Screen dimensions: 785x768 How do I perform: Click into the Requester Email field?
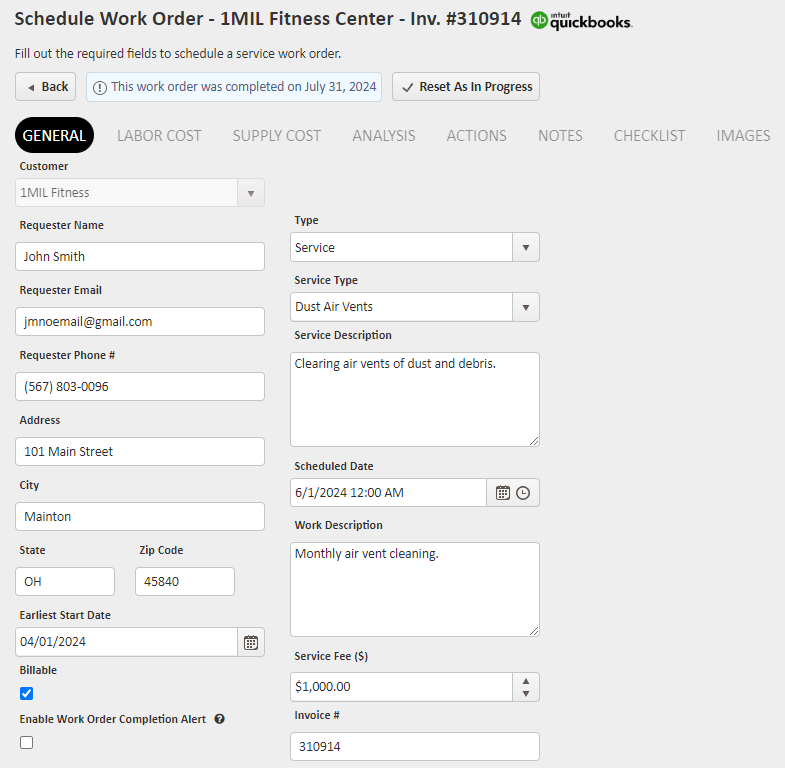[140, 322]
